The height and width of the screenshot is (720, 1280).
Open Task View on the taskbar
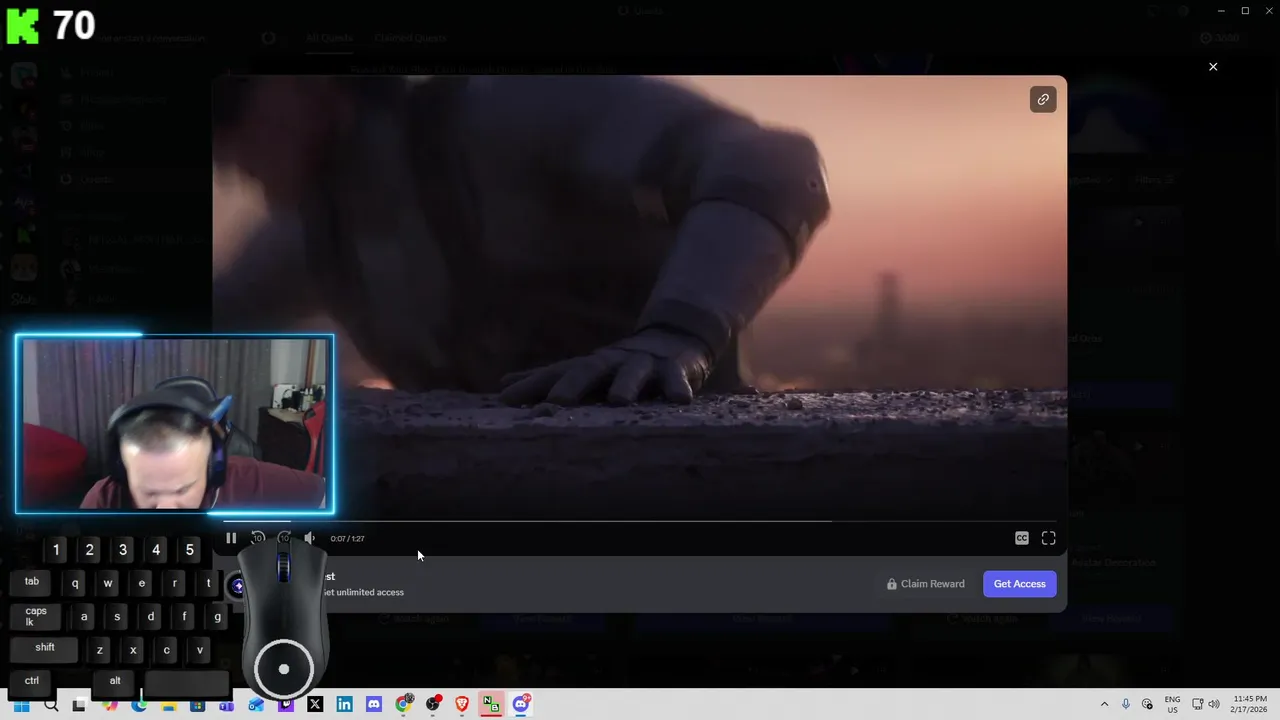point(79,704)
